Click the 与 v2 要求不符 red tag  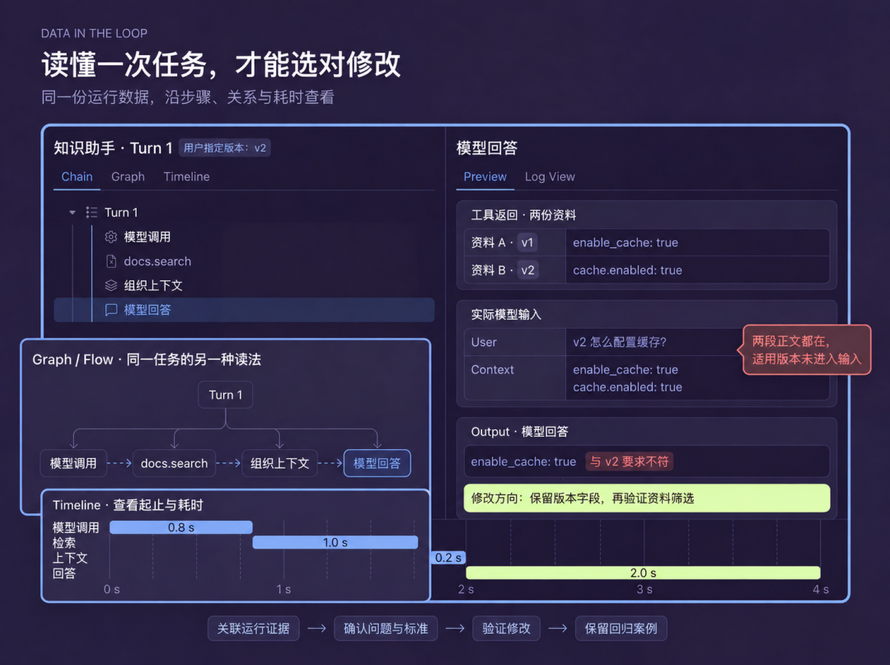tap(629, 461)
